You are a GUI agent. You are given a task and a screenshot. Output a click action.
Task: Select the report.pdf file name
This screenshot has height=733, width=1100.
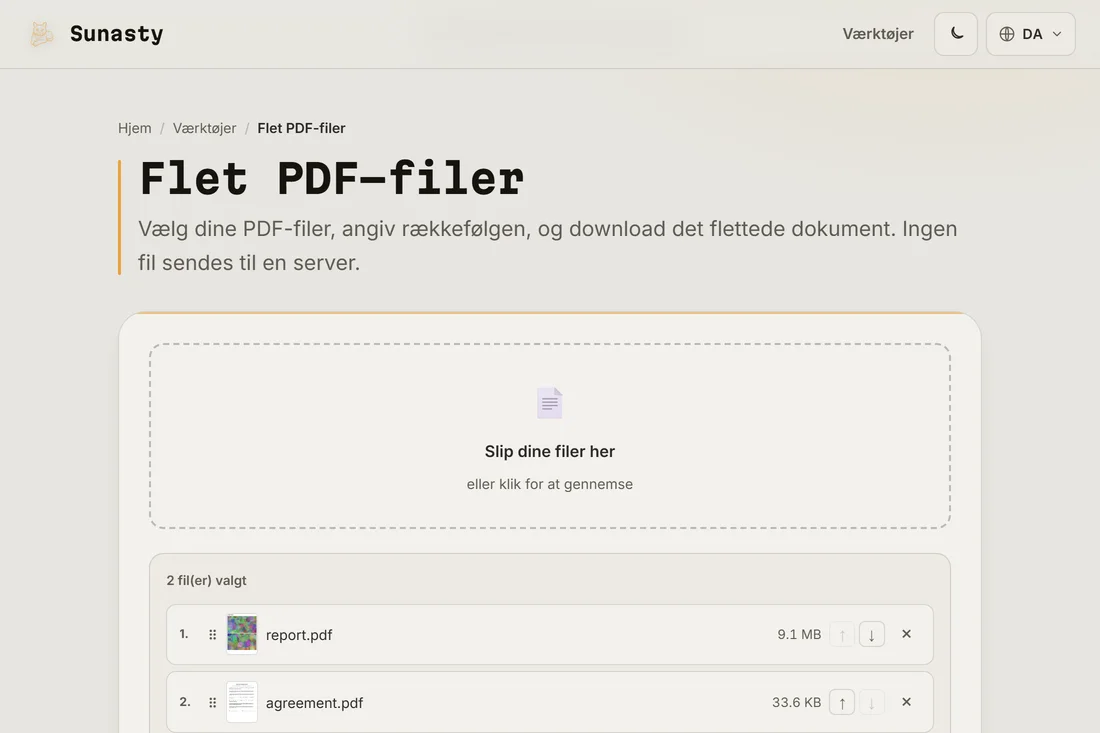(x=299, y=635)
